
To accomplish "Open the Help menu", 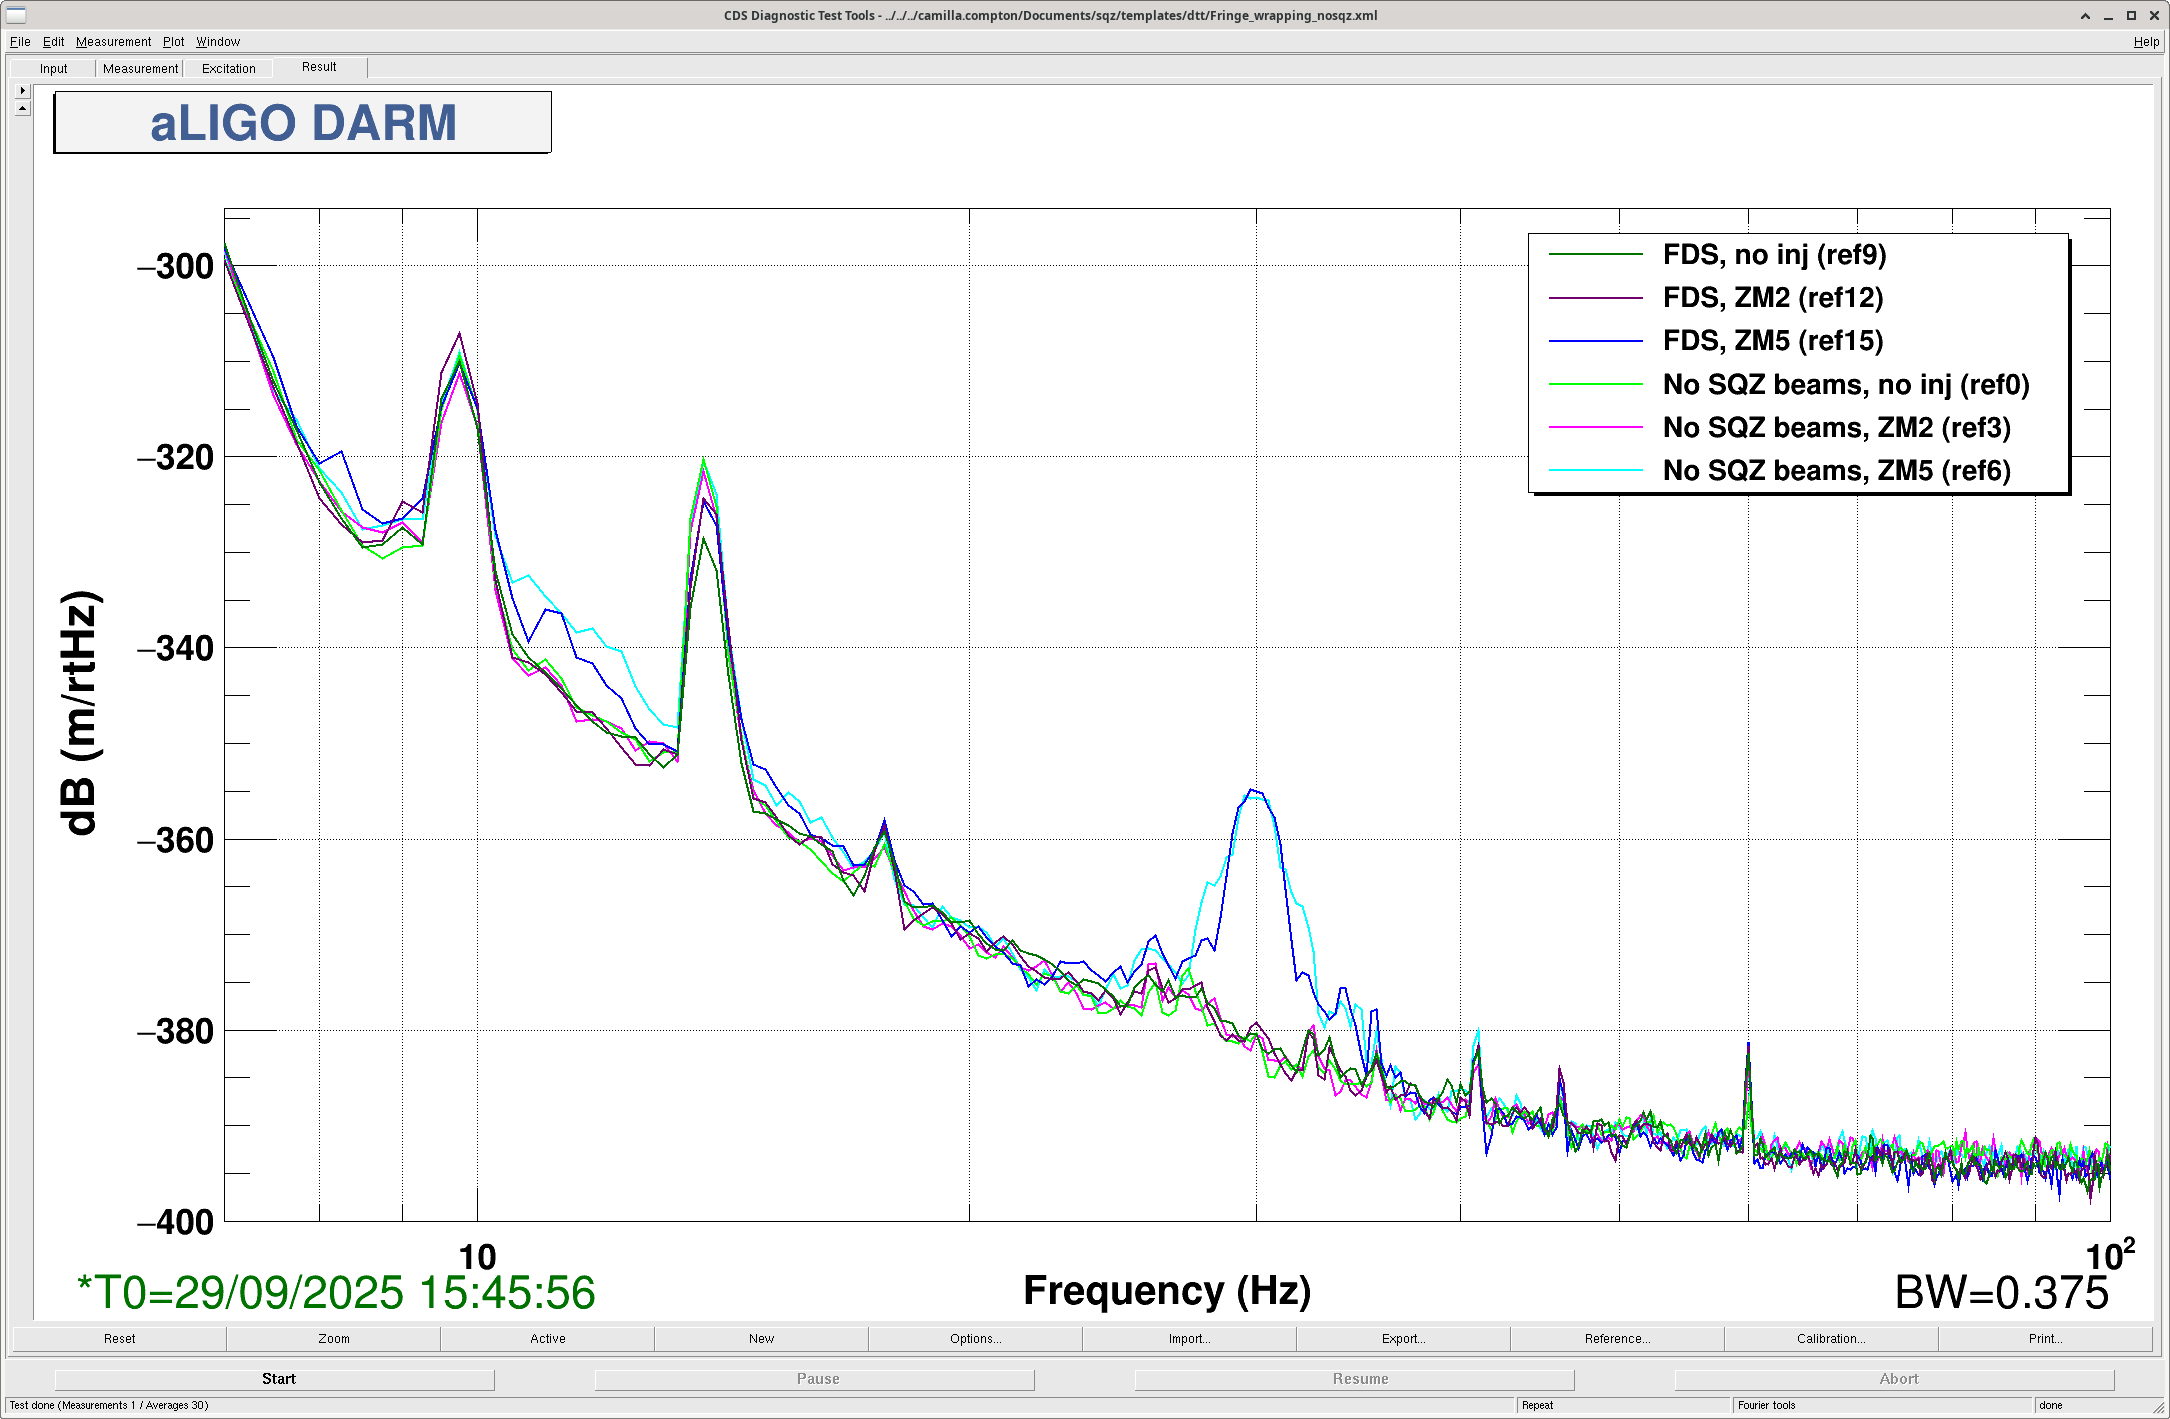I will [2145, 41].
